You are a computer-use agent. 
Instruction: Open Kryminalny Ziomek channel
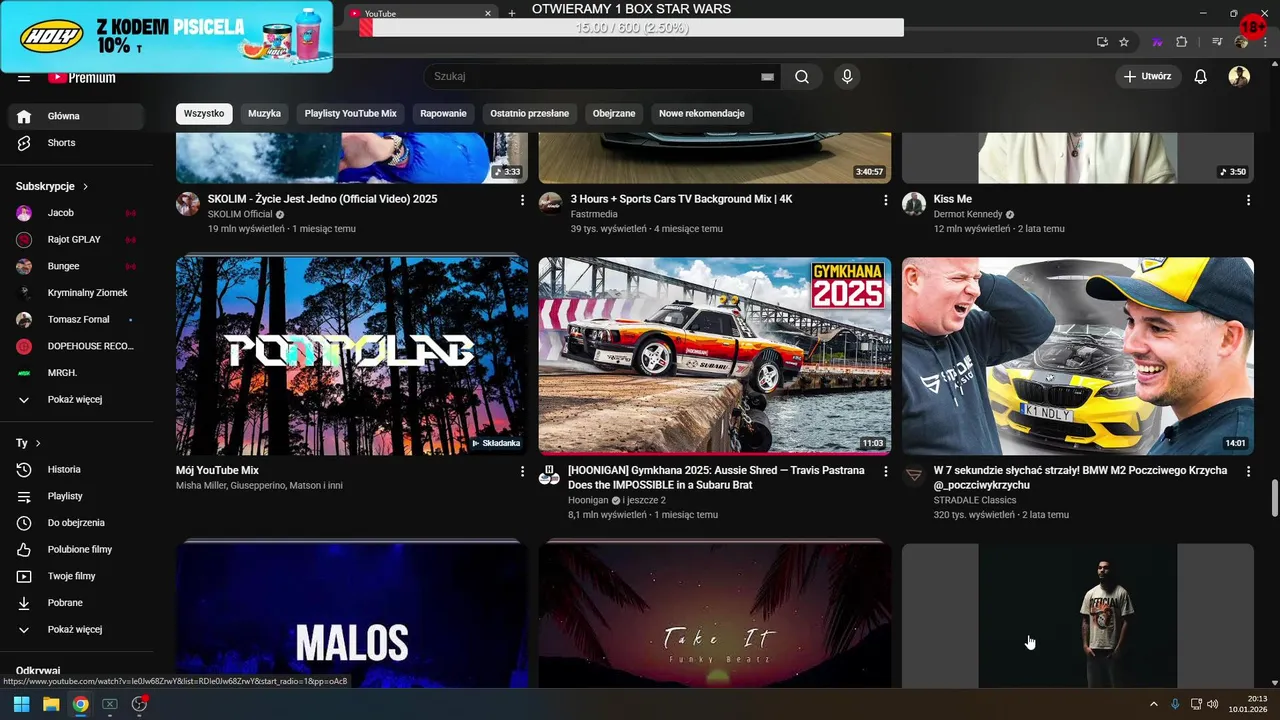pyautogui.click(x=76, y=293)
